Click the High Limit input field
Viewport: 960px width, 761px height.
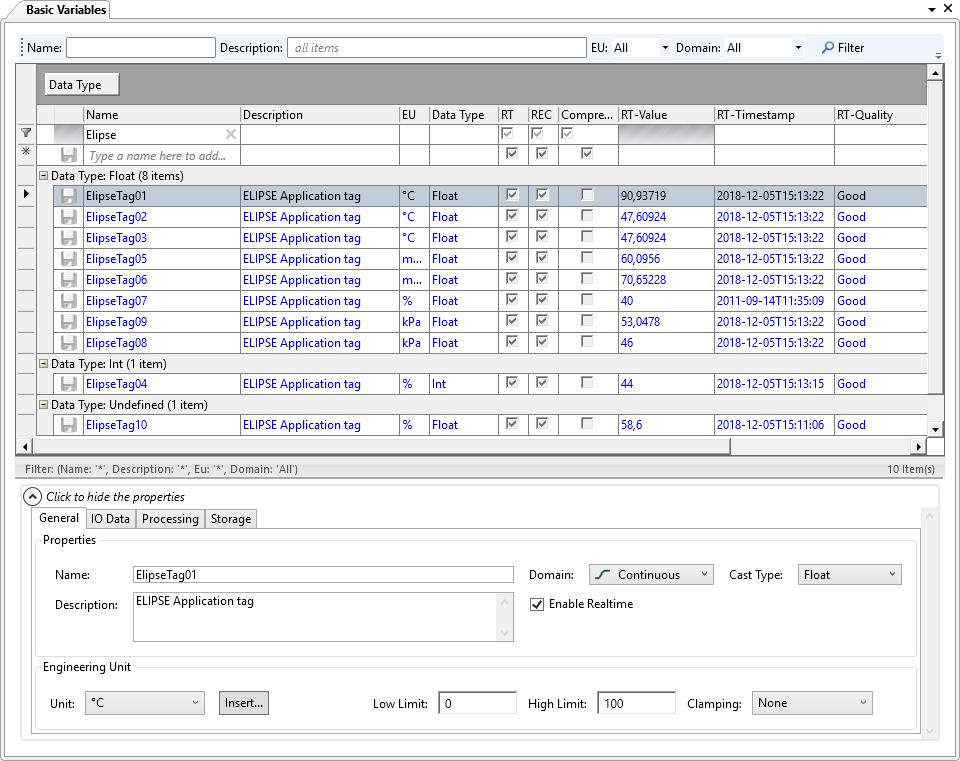[636, 703]
